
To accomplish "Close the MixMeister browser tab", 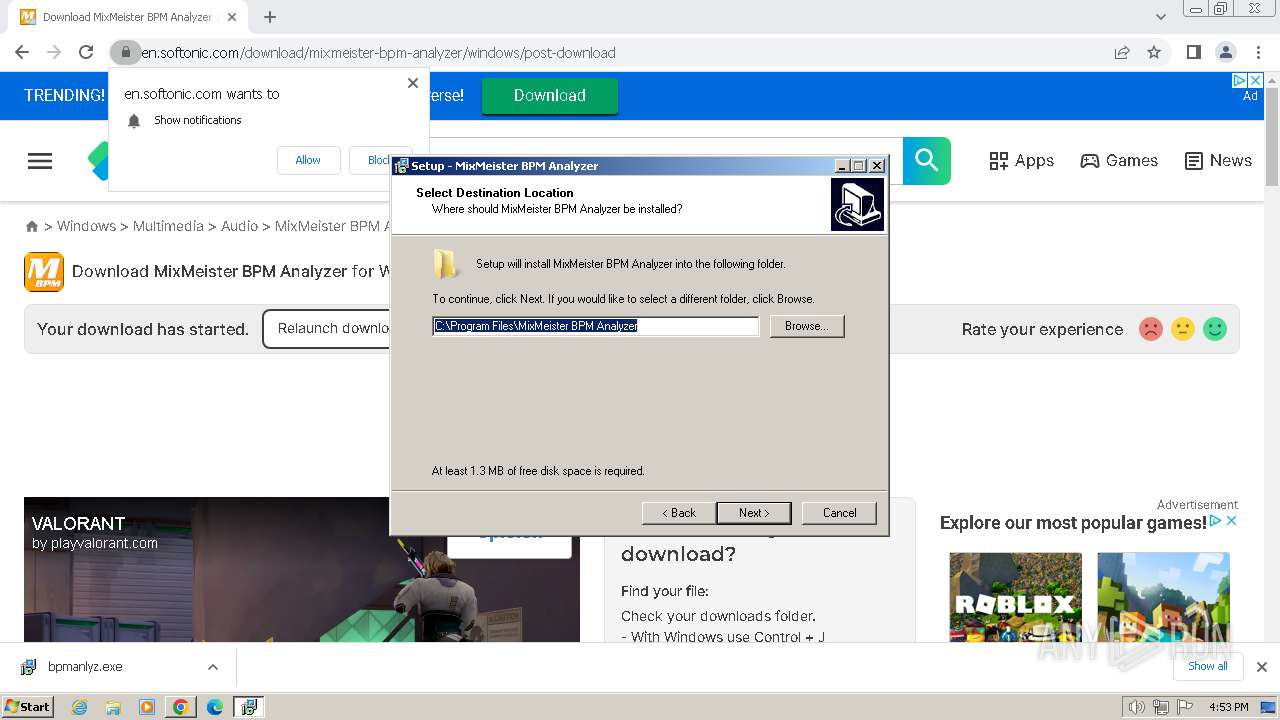I will (x=231, y=17).
